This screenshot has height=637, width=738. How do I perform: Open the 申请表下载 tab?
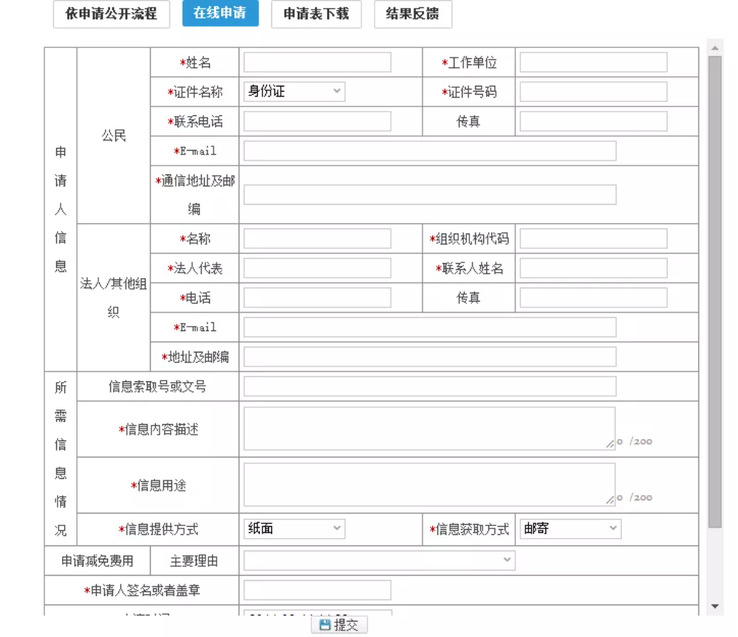pos(316,14)
